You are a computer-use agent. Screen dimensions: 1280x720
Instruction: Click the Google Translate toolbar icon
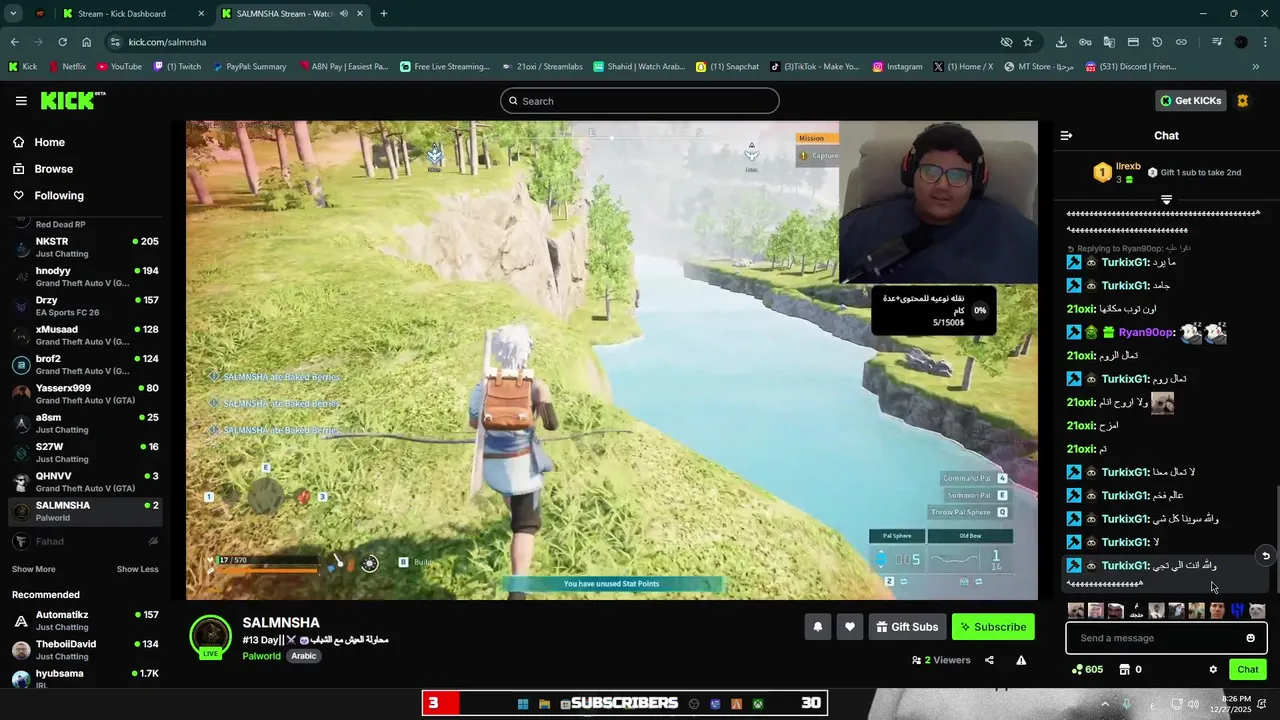(x=1109, y=42)
